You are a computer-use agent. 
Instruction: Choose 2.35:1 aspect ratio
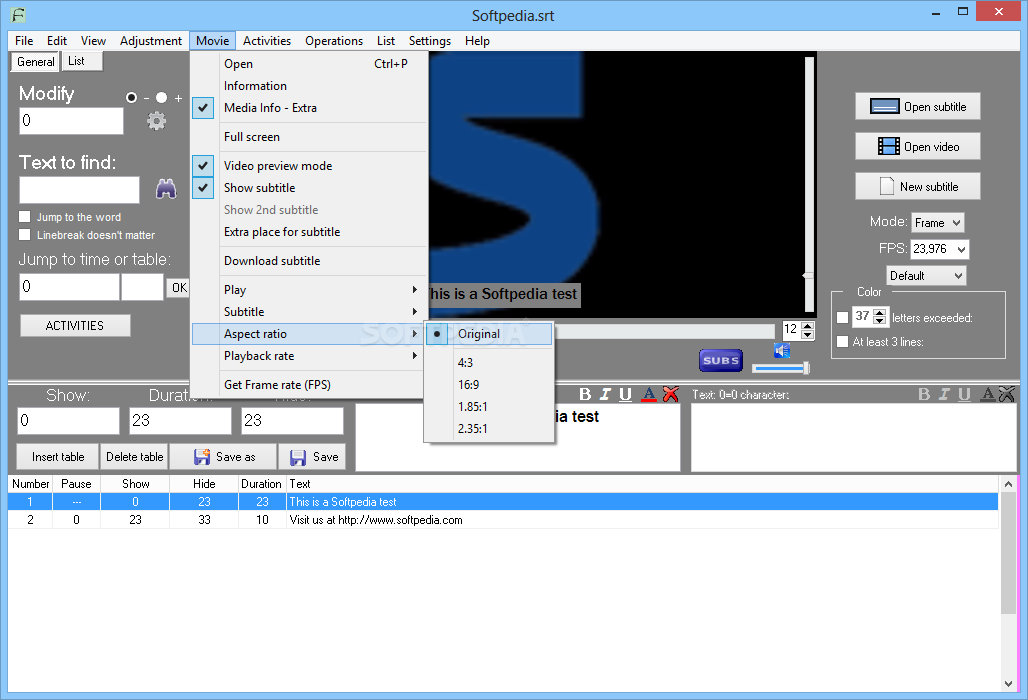coord(489,429)
